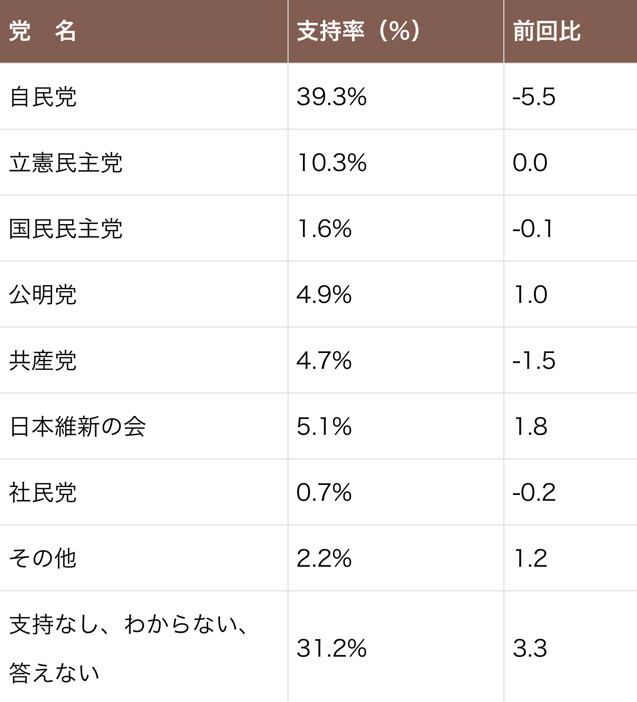637x702 pixels.
Task: Select the 支持なし、わからない cell
Action: (x=128, y=648)
